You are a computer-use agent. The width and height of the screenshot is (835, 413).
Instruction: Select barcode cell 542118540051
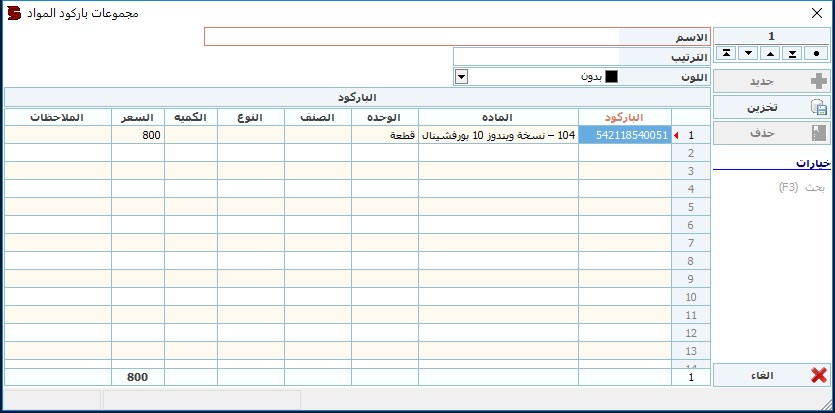point(625,135)
